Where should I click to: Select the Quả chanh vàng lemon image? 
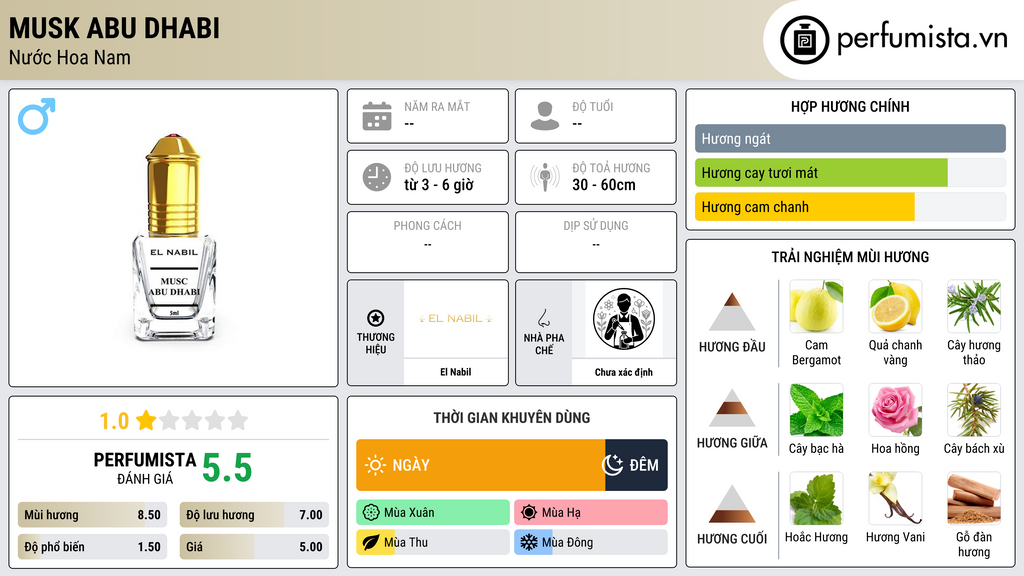[895, 306]
